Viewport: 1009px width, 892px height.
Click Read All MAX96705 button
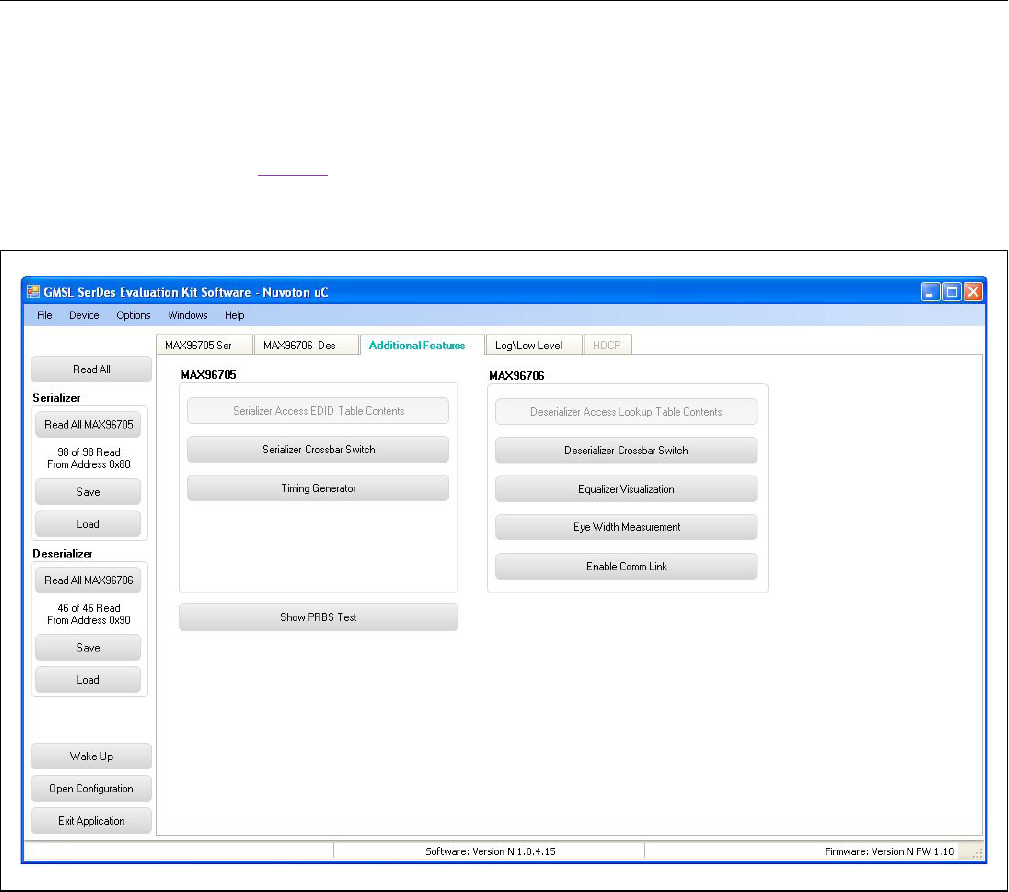[x=88, y=424]
